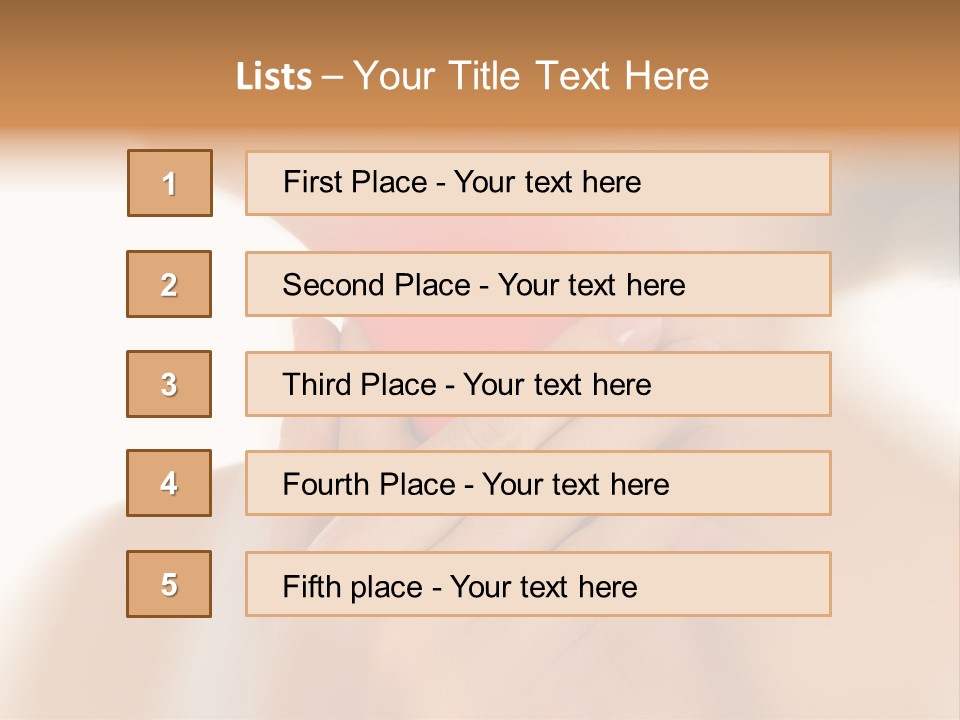The width and height of the screenshot is (960, 720).
Task: Click the number 4 square
Action: click(169, 484)
